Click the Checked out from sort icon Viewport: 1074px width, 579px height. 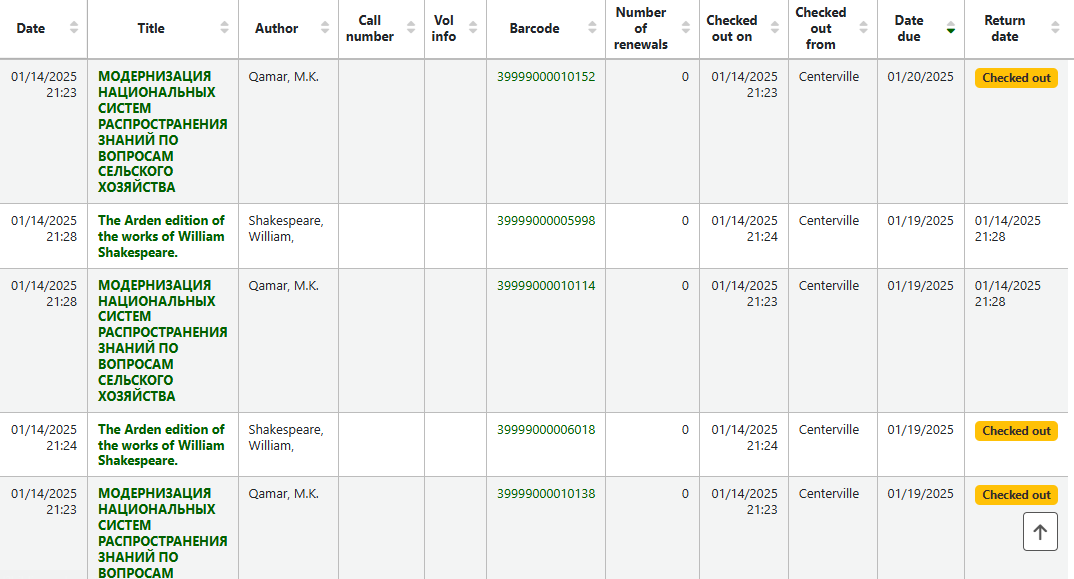(864, 28)
